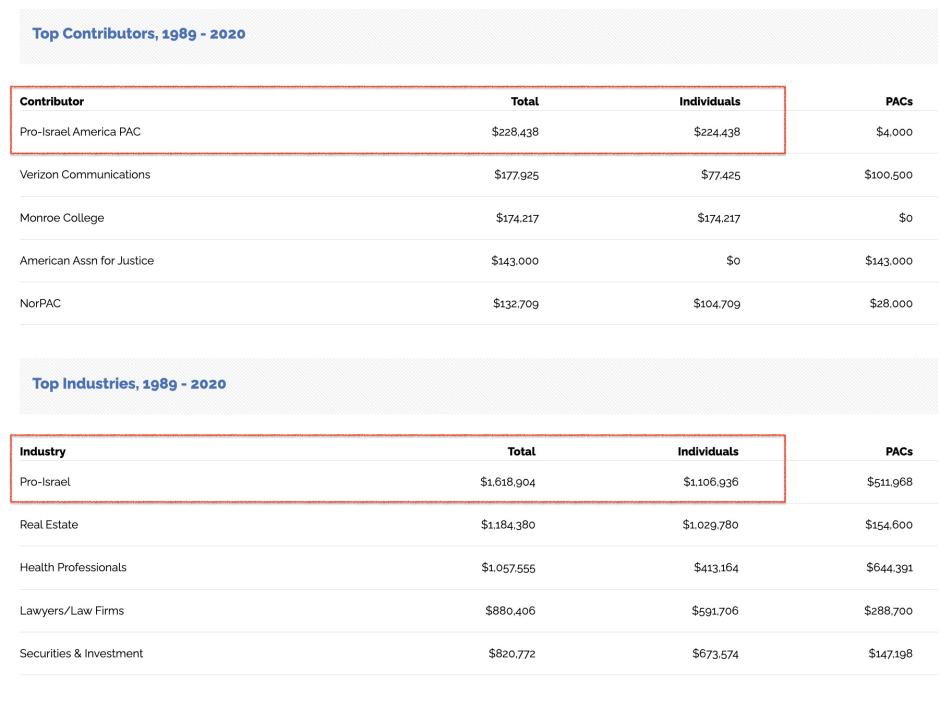Click the Total header in contributors table
Image resolution: width=940 pixels, height=709 pixels.
click(525, 101)
